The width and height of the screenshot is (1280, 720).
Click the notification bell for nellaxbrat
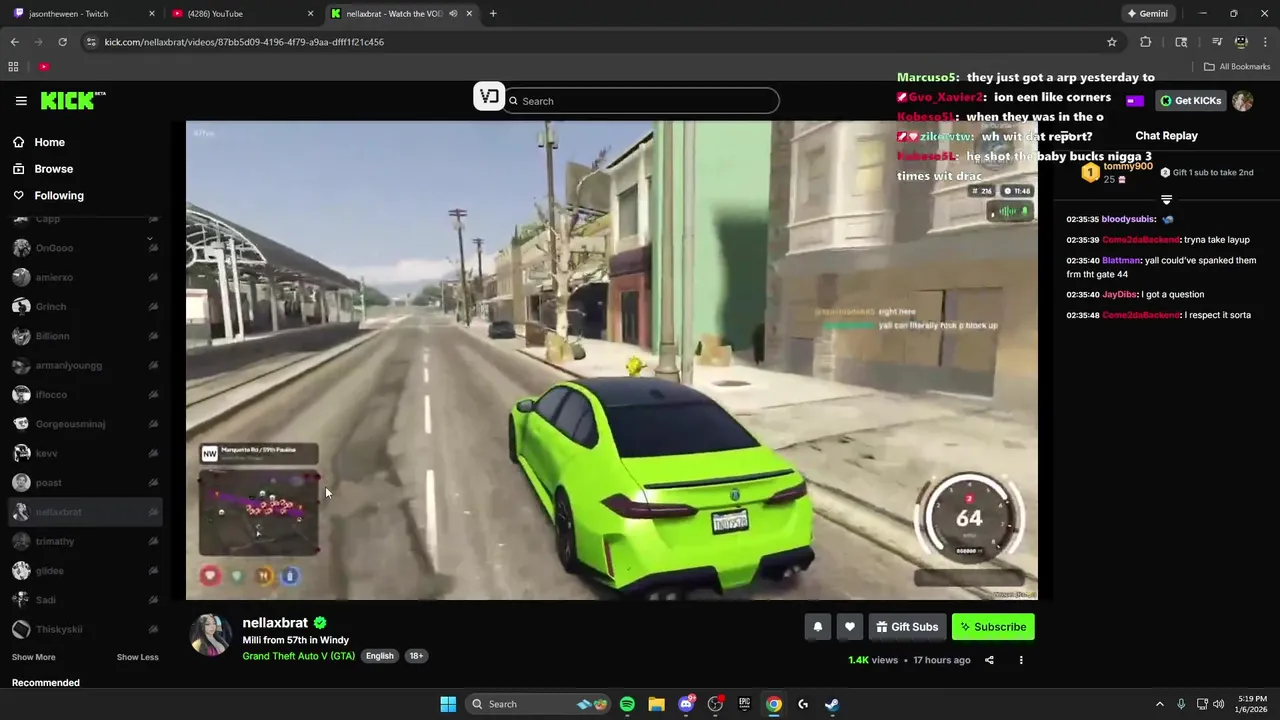817,627
